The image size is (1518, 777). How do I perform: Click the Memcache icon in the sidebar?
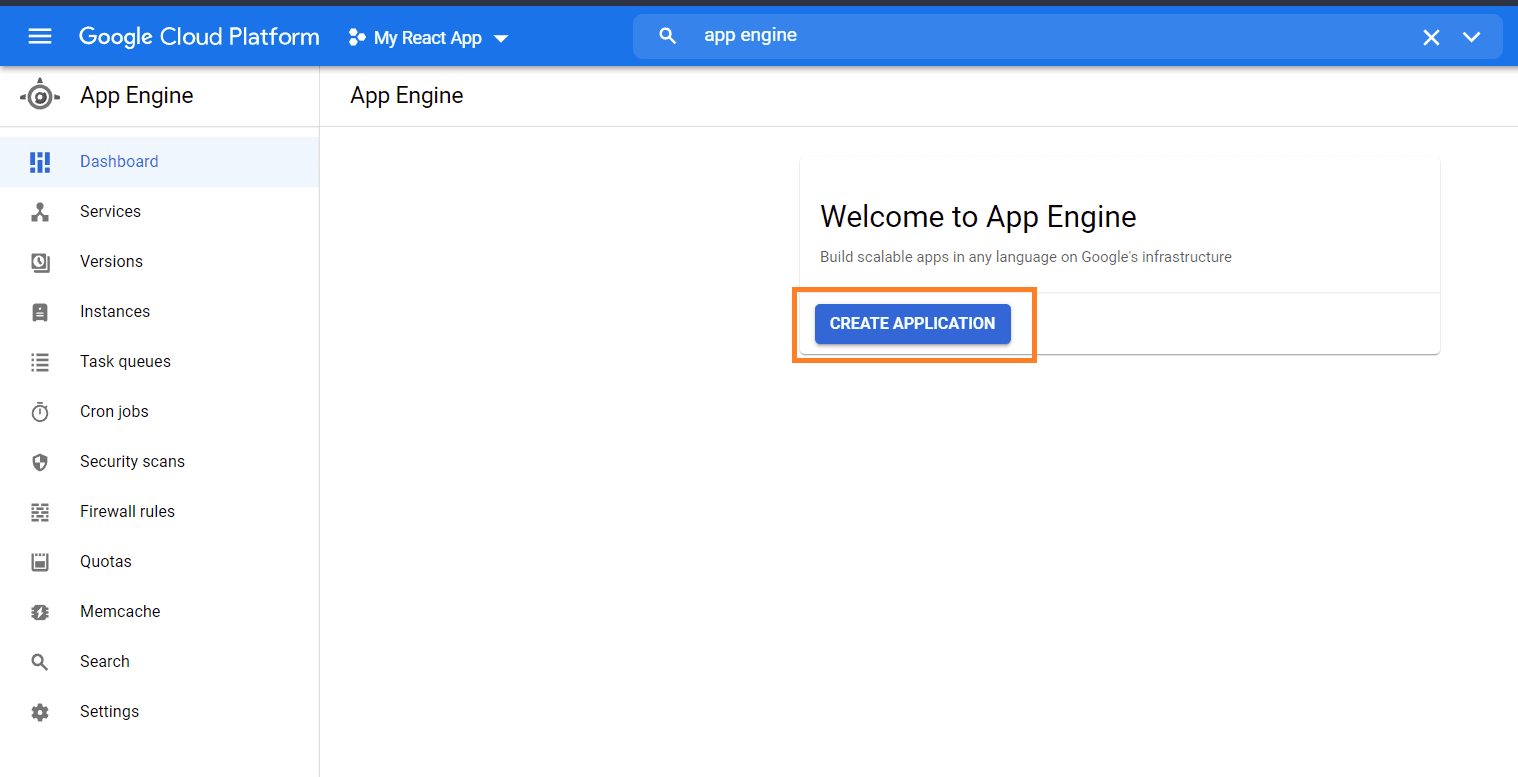point(40,611)
